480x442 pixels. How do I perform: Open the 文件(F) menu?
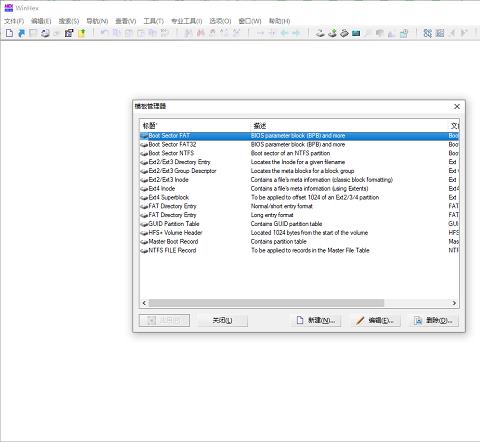pyautogui.click(x=14, y=21)
